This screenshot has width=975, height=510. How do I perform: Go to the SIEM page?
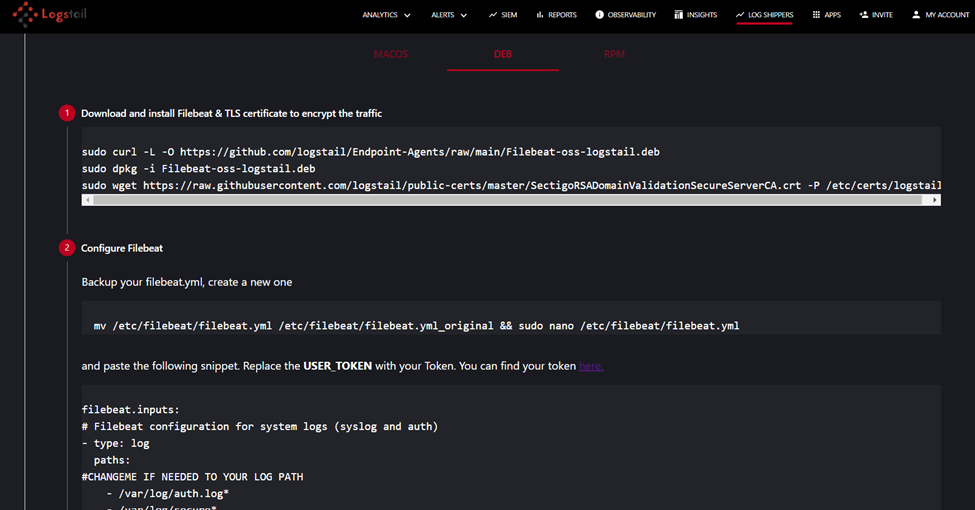pyautogui.click(x=503, y=15)
